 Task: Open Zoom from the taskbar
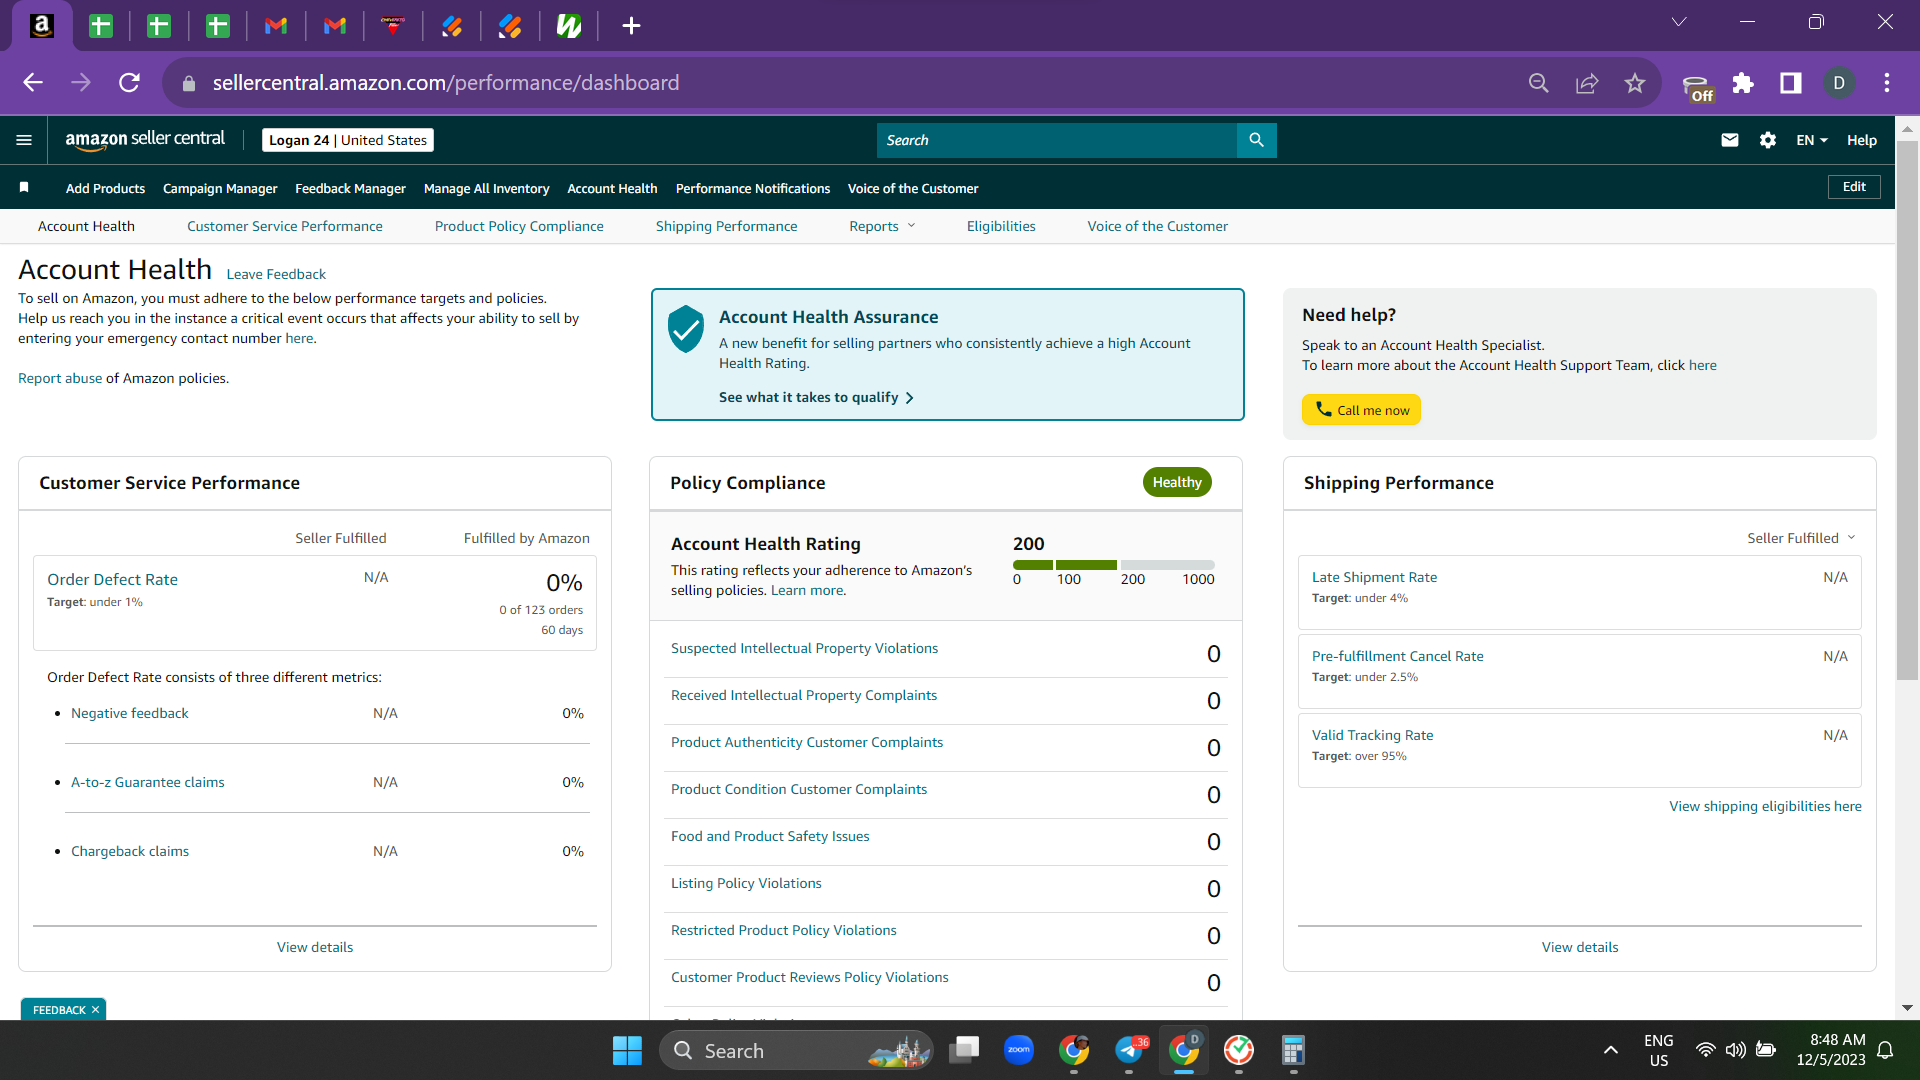point(1019,1050)
